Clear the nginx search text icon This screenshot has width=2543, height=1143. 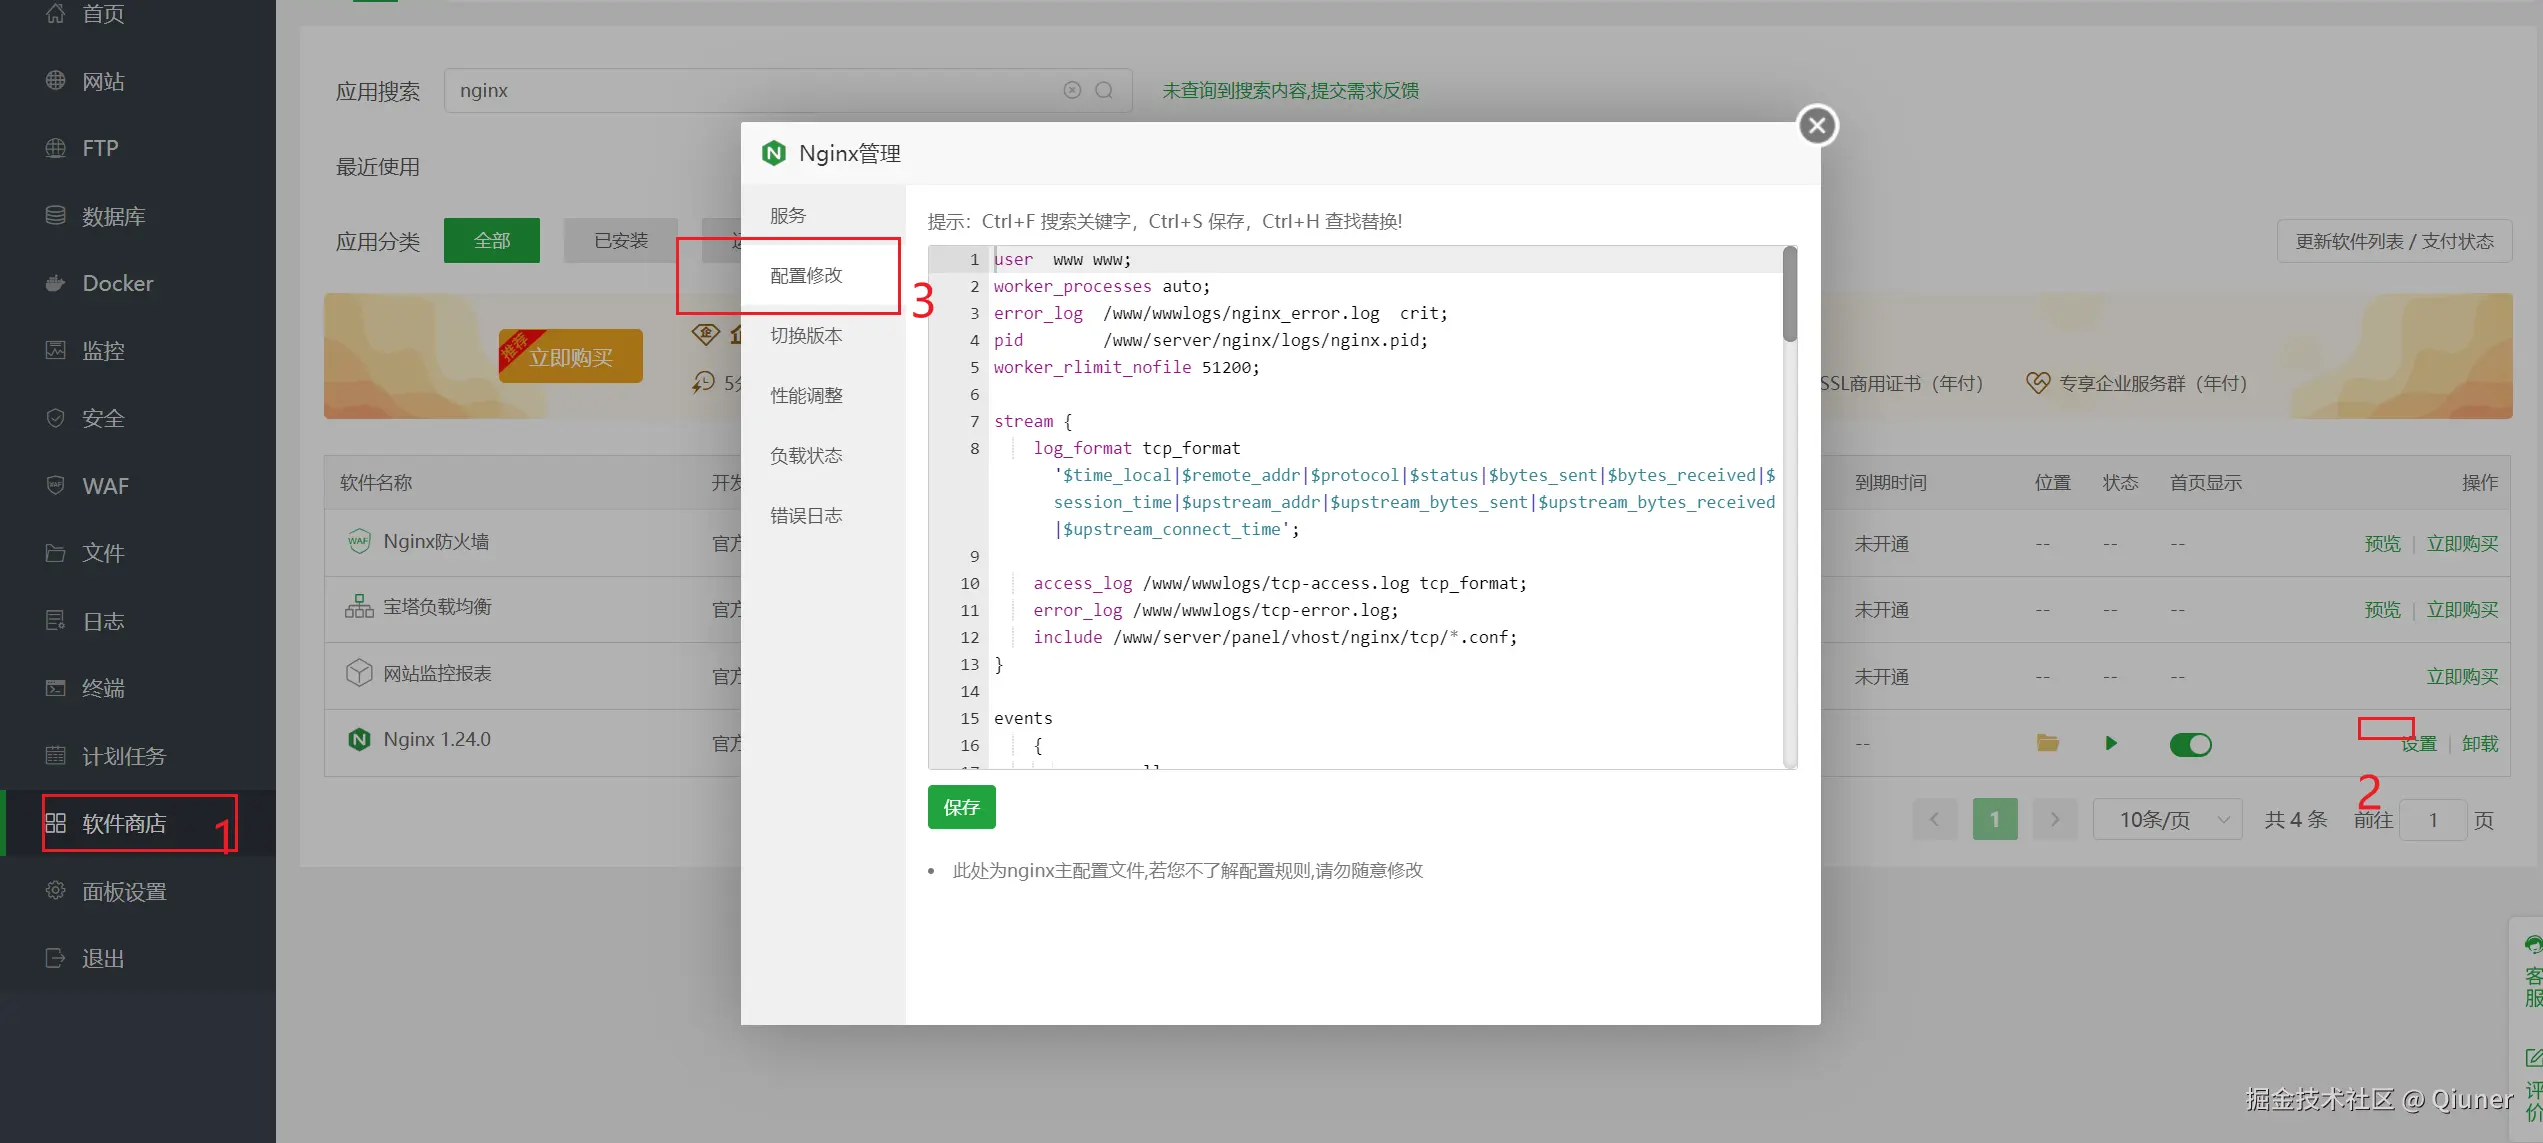(1072, 91)
